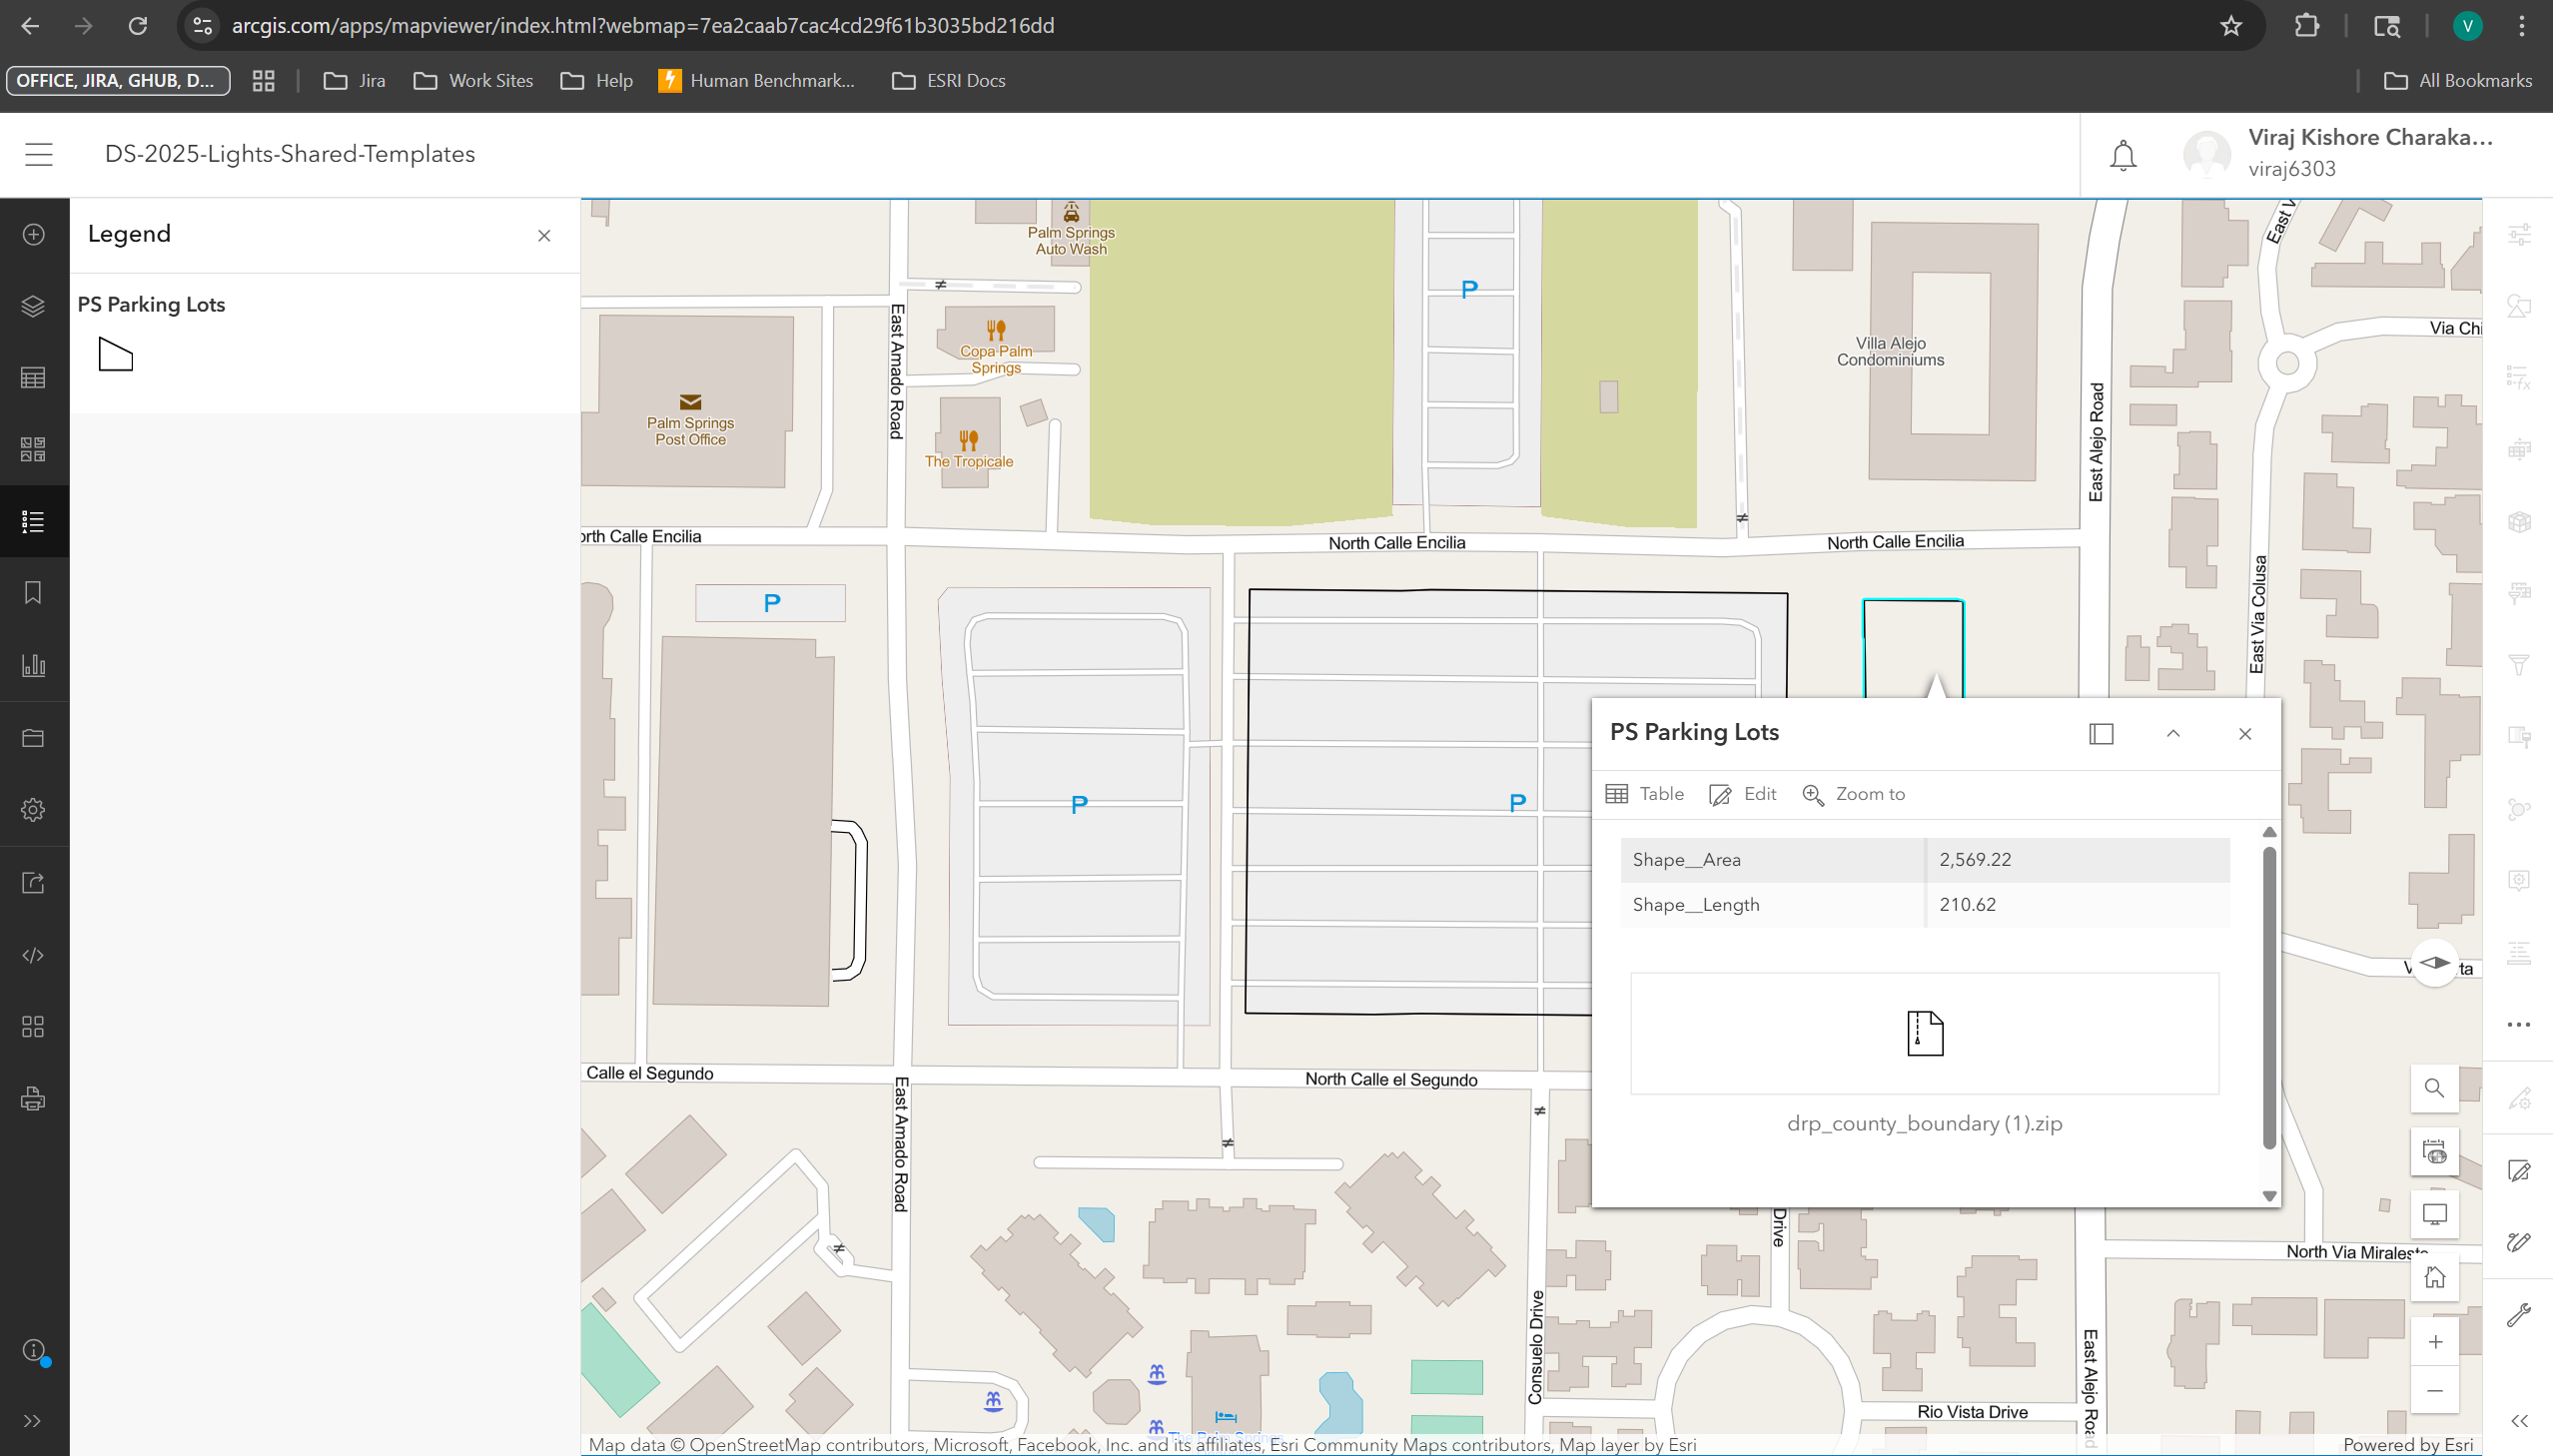Click the Share map icon
The image size is (2553, 1456).
coord(34,883)
